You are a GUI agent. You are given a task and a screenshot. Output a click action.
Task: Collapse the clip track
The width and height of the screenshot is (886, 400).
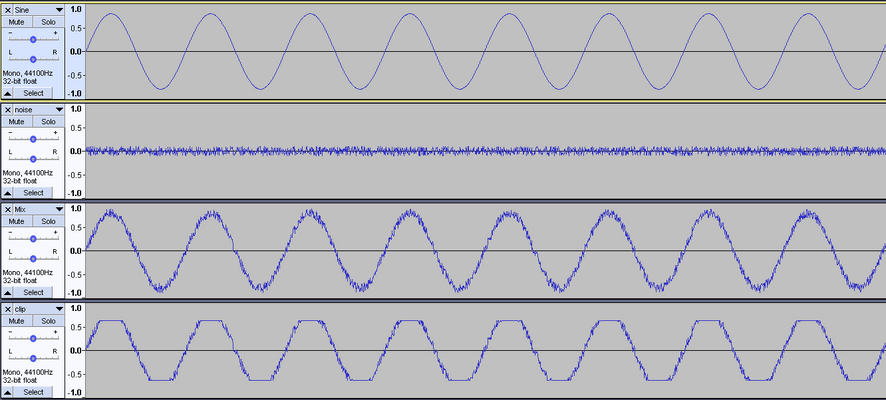click(8, 392)
